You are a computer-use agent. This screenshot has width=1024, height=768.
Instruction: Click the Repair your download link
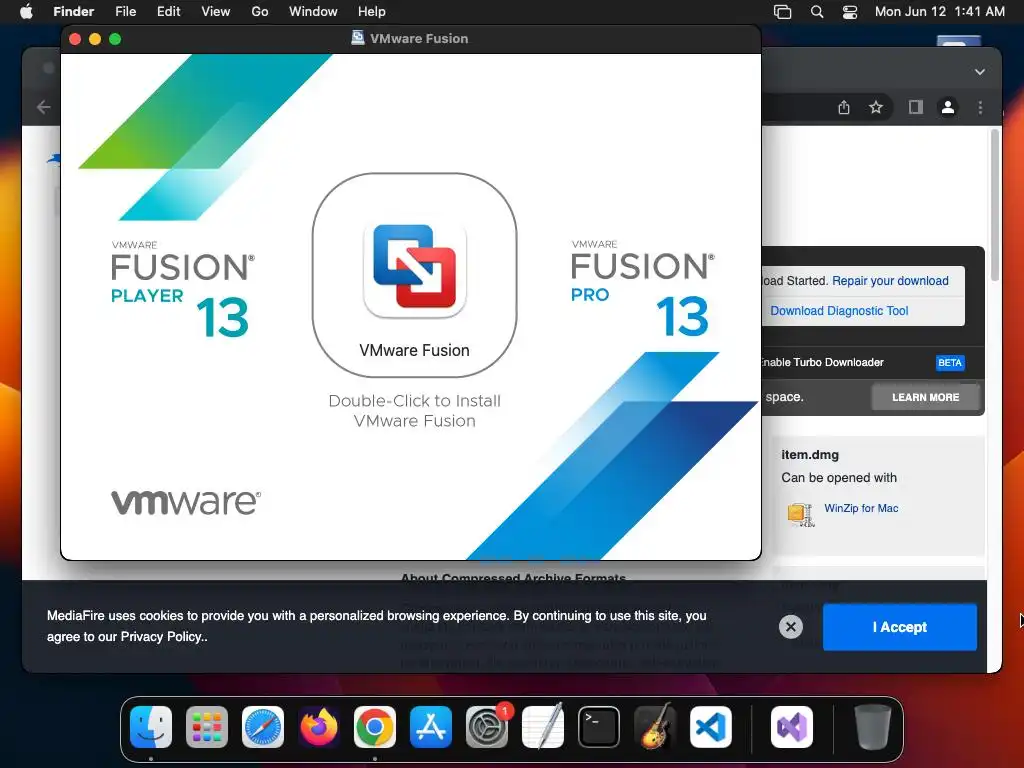[890, 281]
